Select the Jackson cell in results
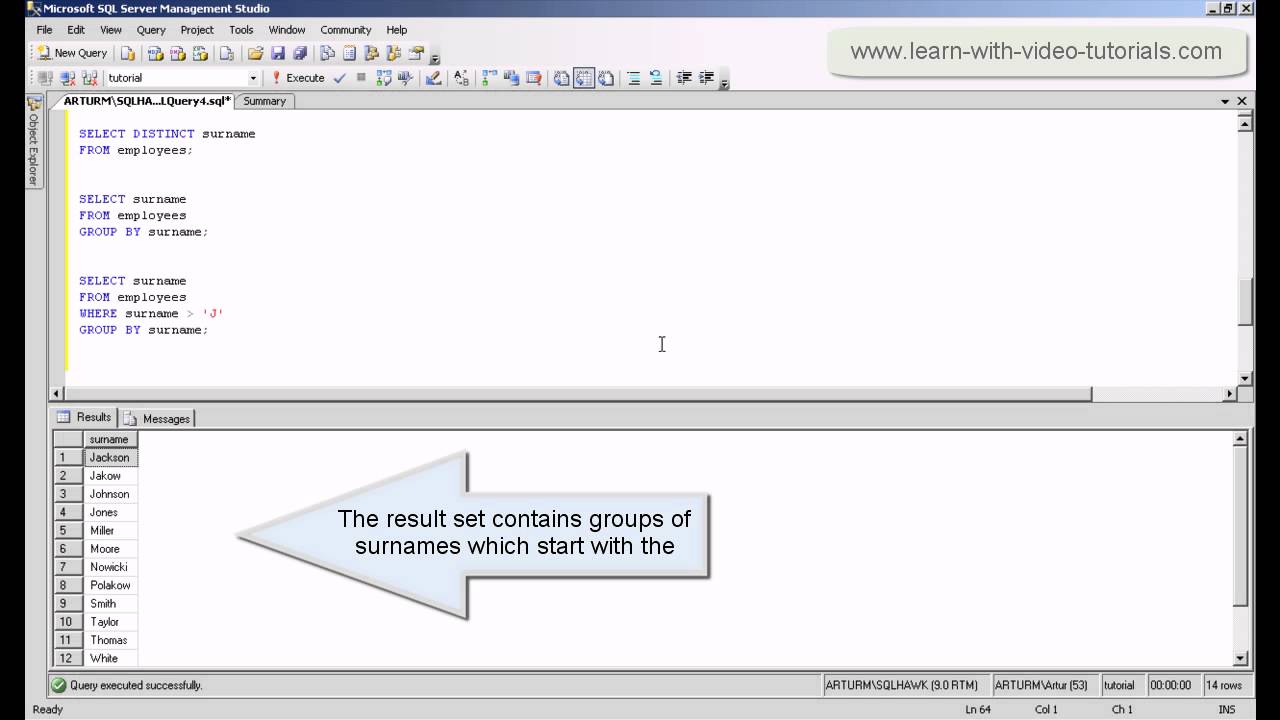The image size is (1280, 720). pyautogui.click(x=109, y=458)
